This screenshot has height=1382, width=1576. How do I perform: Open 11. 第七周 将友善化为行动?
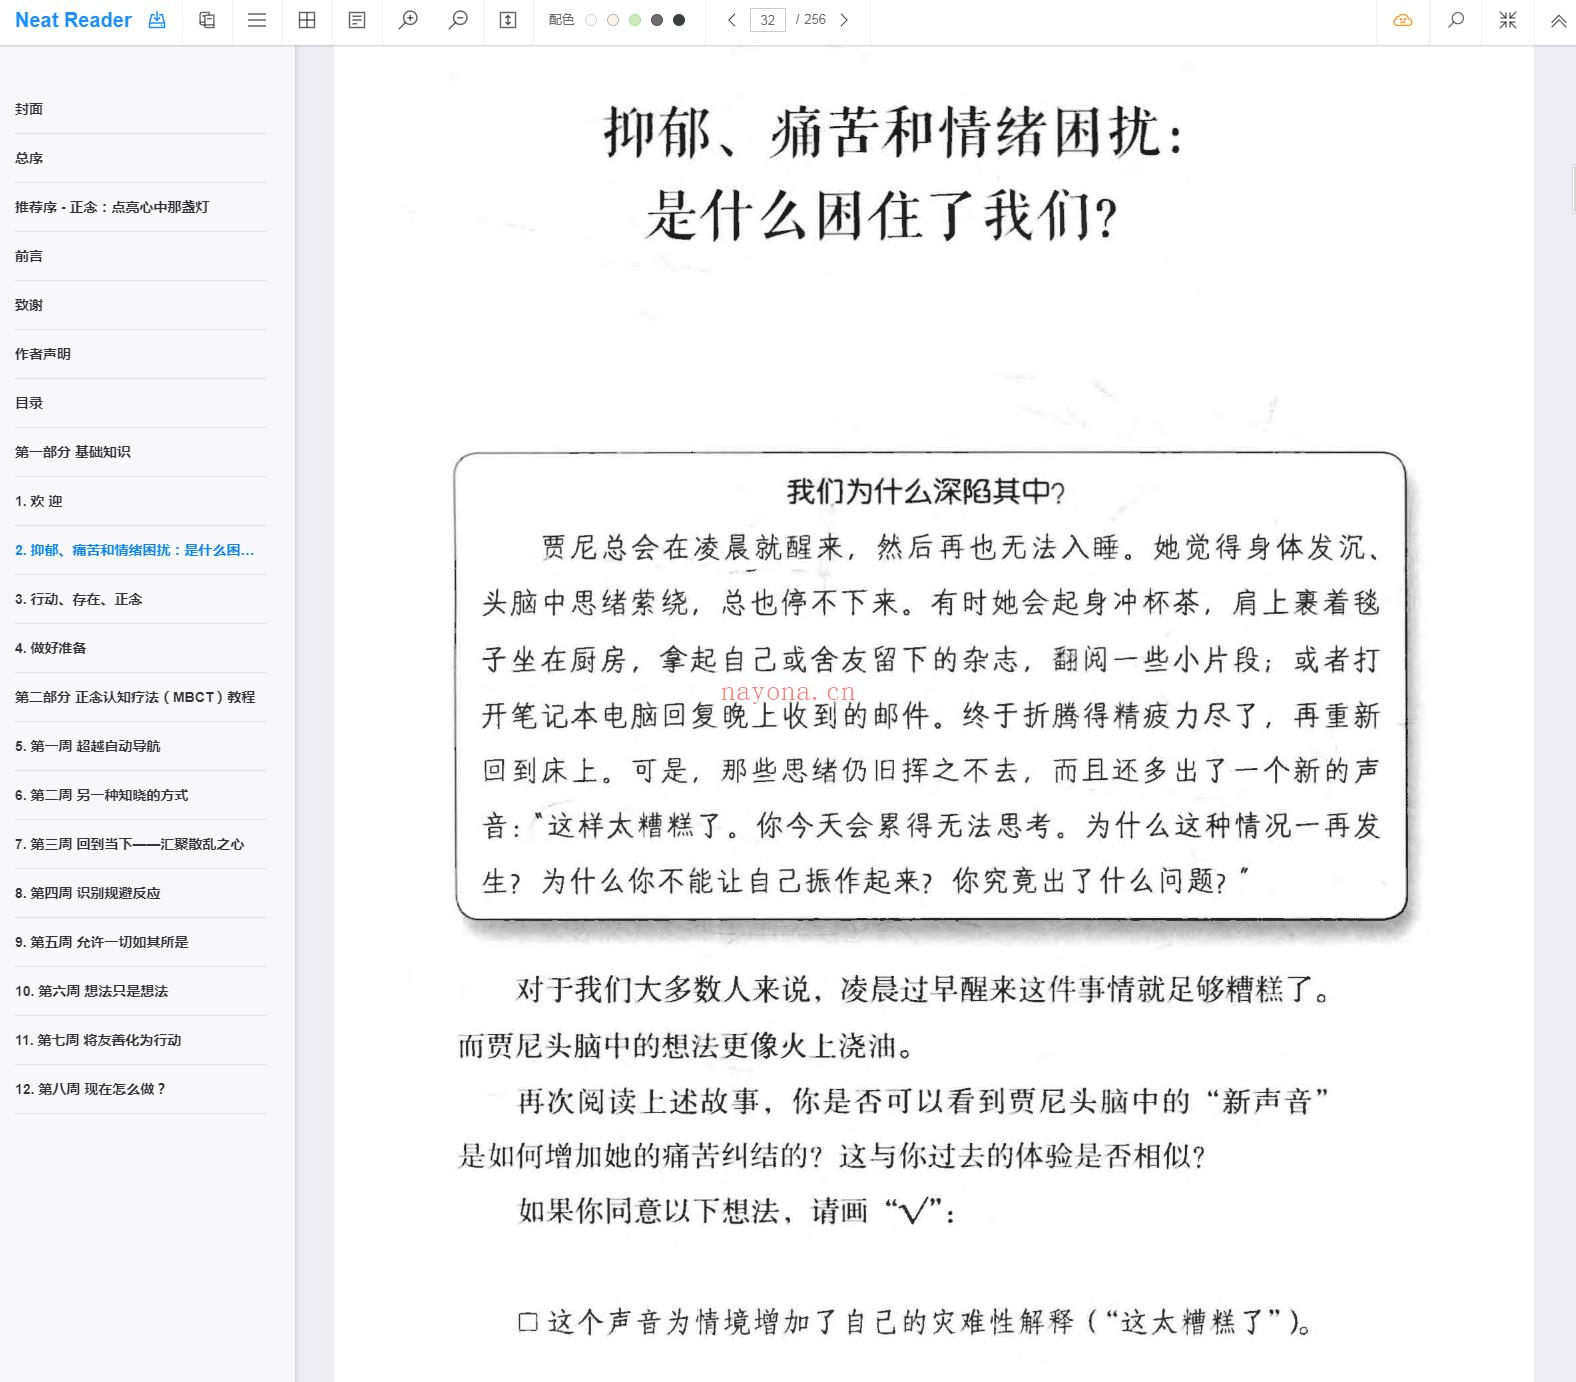[x=141, y=1040]
